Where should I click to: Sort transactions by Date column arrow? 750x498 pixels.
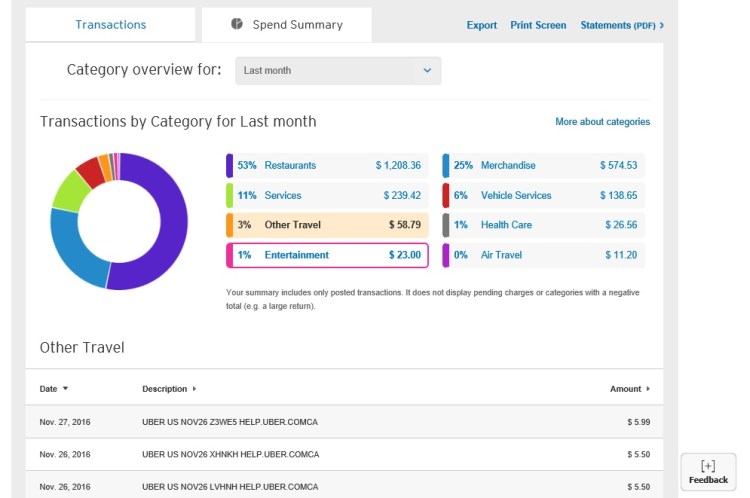tap(66, 388)
